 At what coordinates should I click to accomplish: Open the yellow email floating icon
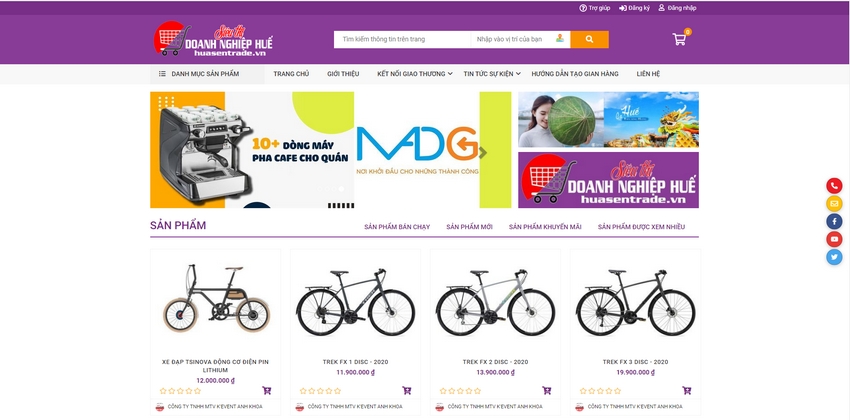834,204
